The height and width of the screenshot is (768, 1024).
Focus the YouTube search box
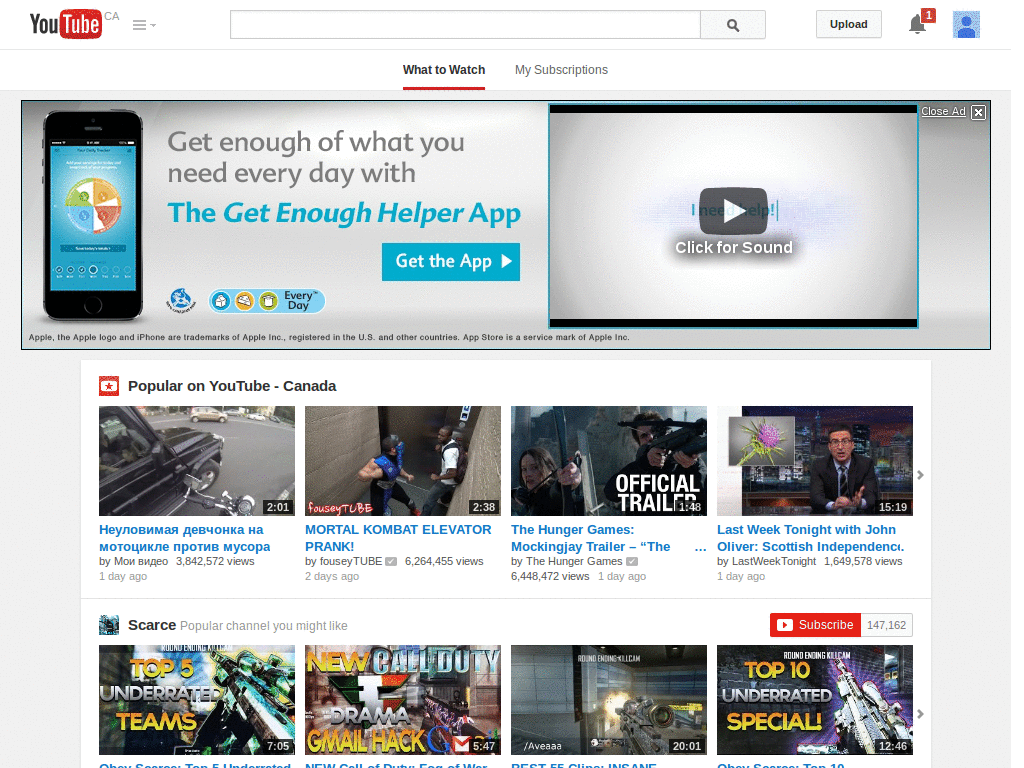[x=465, y=25]
